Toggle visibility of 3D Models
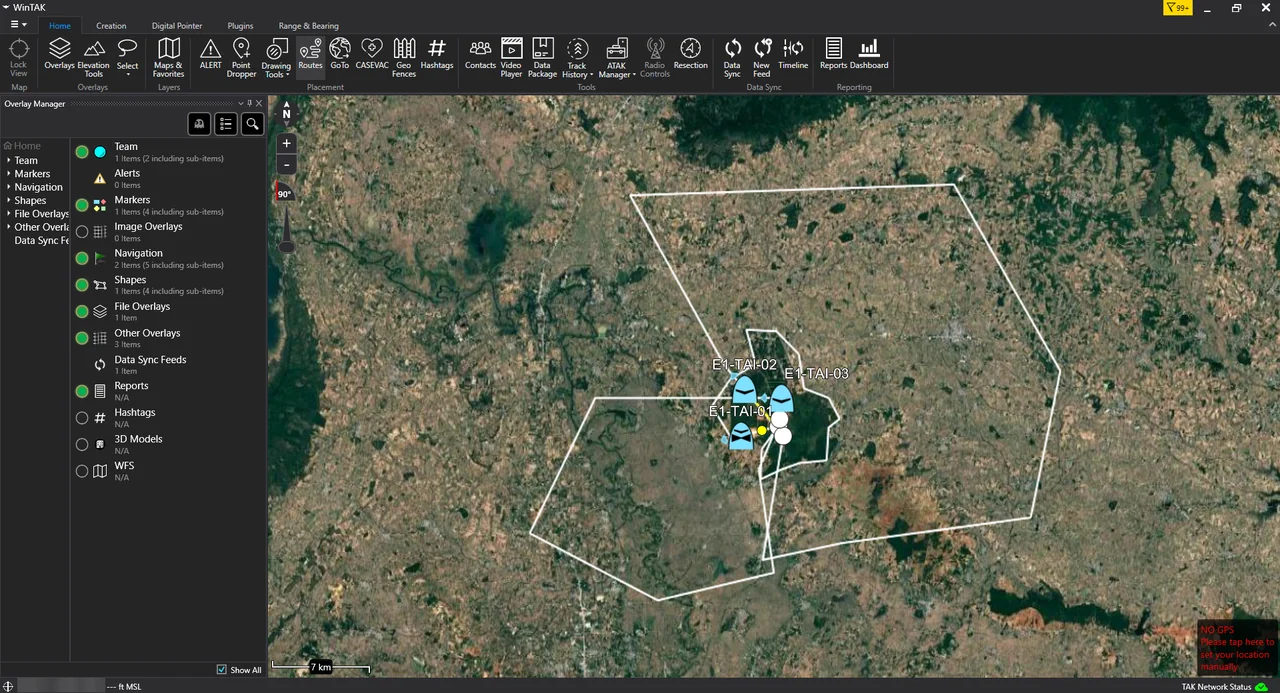Viewport: 1280px width, 693px height. pos(82,444)
